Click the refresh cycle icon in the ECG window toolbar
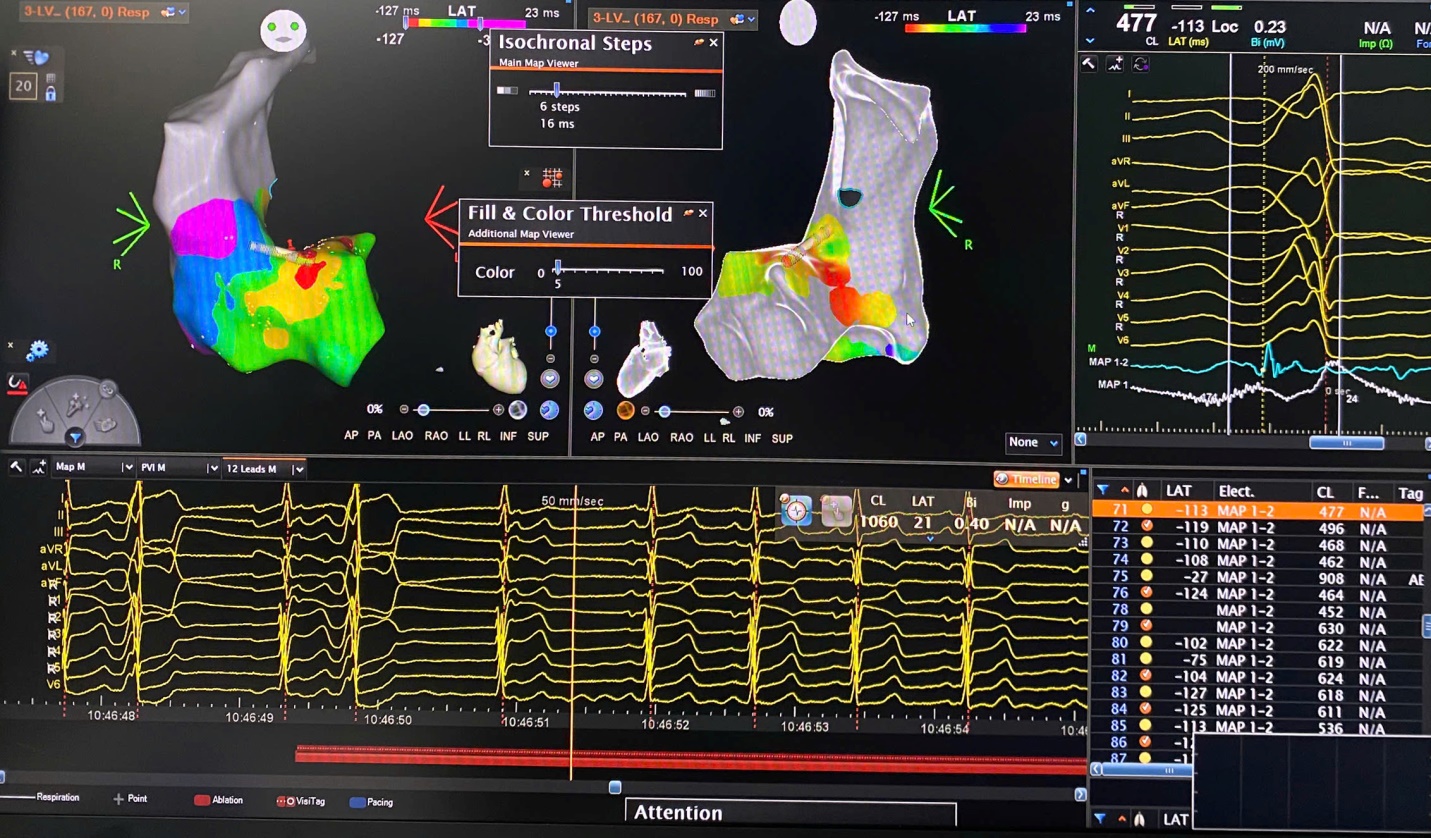 coord(1140,64)
